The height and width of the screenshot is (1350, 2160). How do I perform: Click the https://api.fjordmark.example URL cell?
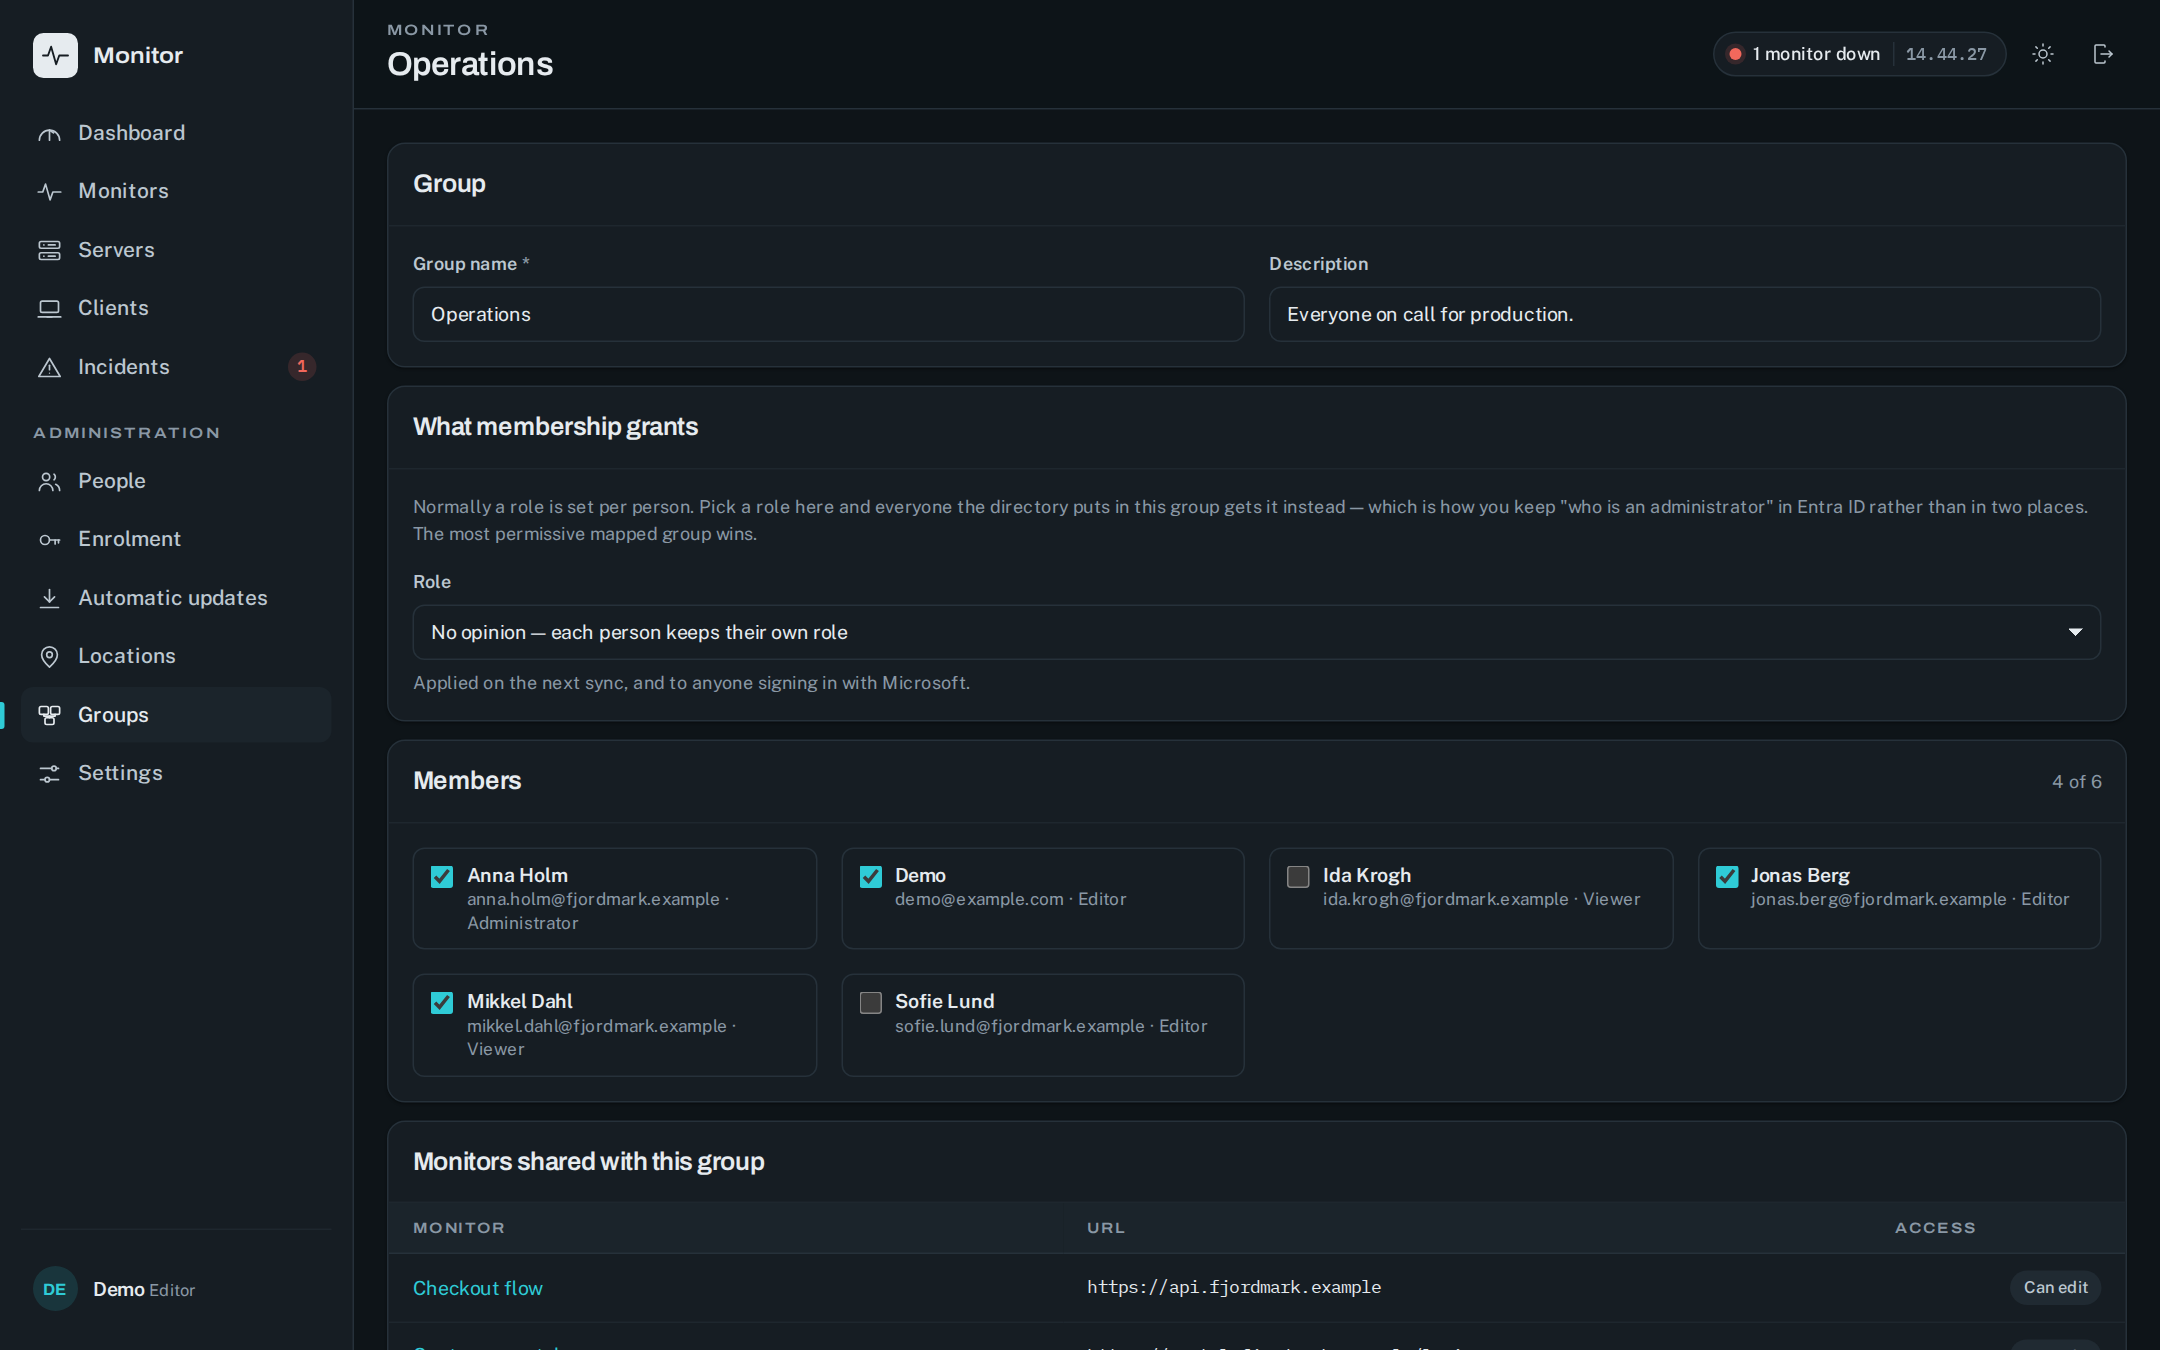pyautogui.click(x=1234, y=1287)
